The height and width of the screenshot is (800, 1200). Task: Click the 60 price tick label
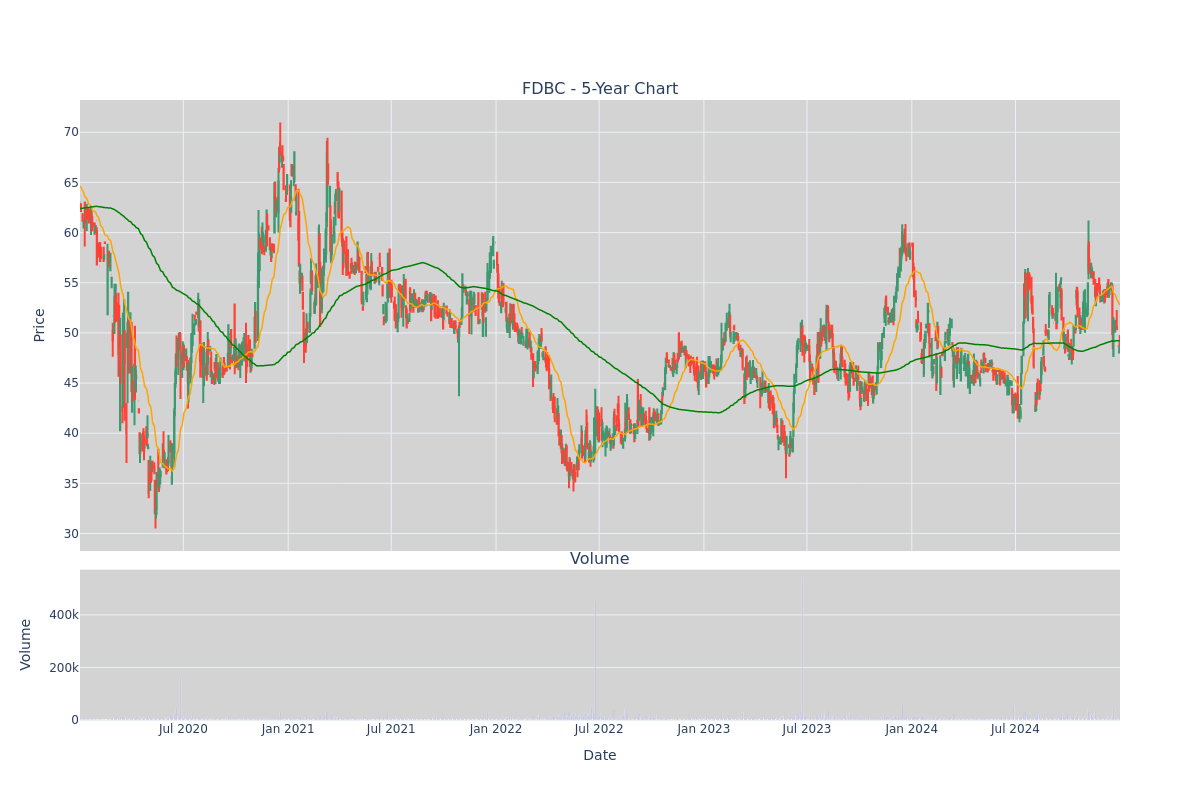pos(71,233)
